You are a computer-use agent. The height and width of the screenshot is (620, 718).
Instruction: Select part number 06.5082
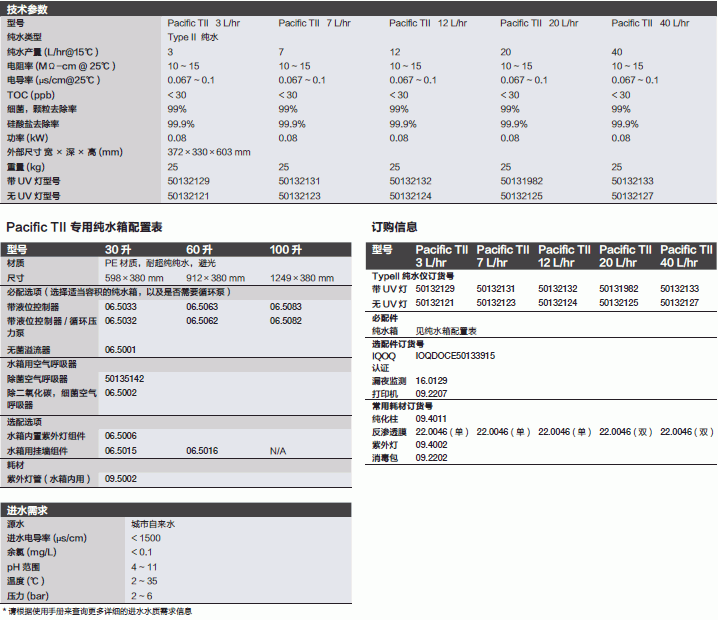click(286, 321)
